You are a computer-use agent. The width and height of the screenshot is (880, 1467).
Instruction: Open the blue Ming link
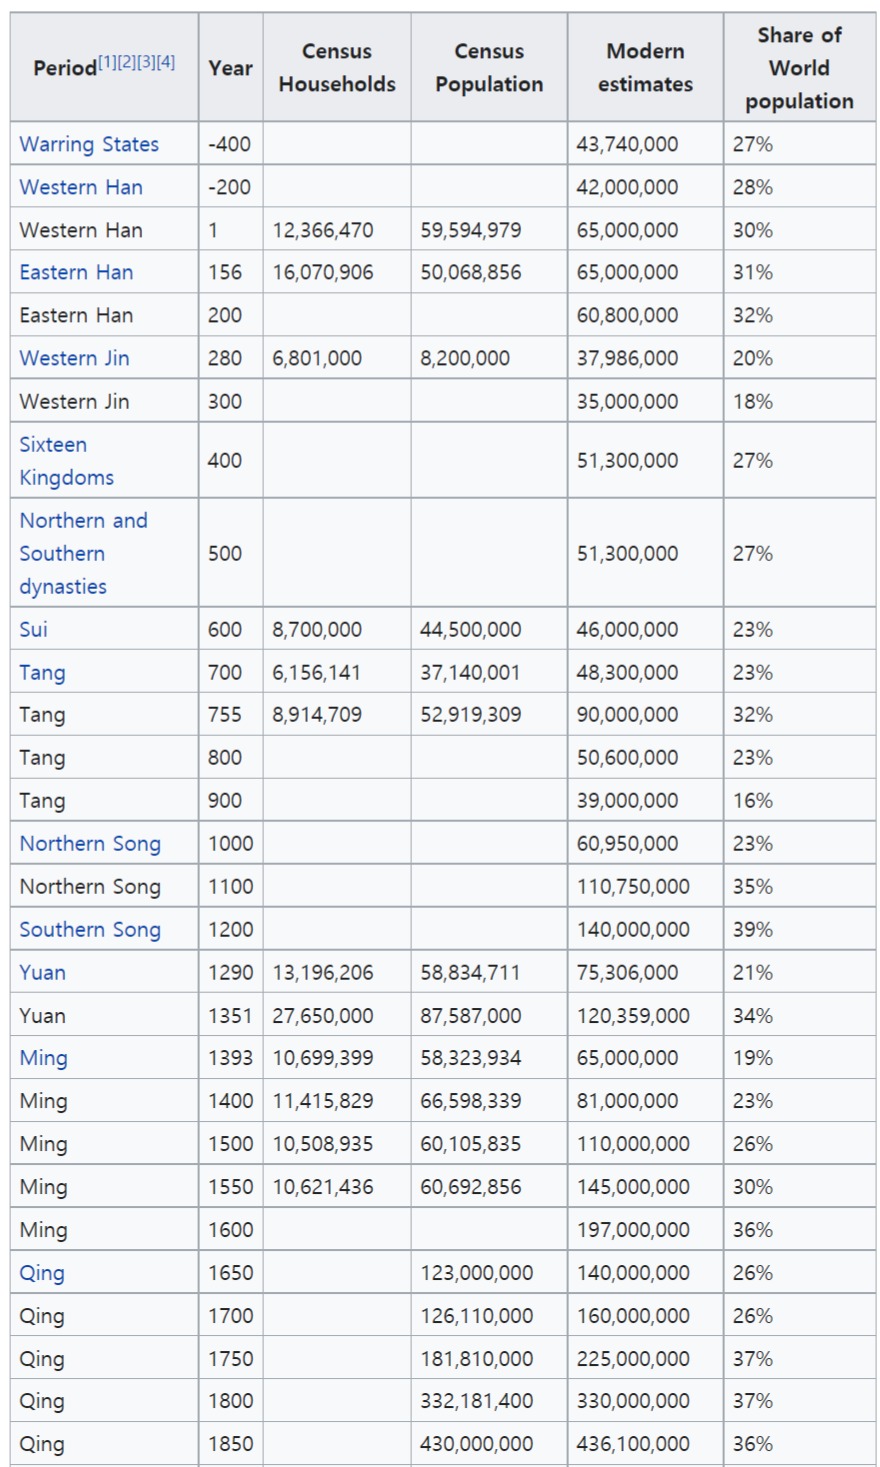(x=43, y=1058)
